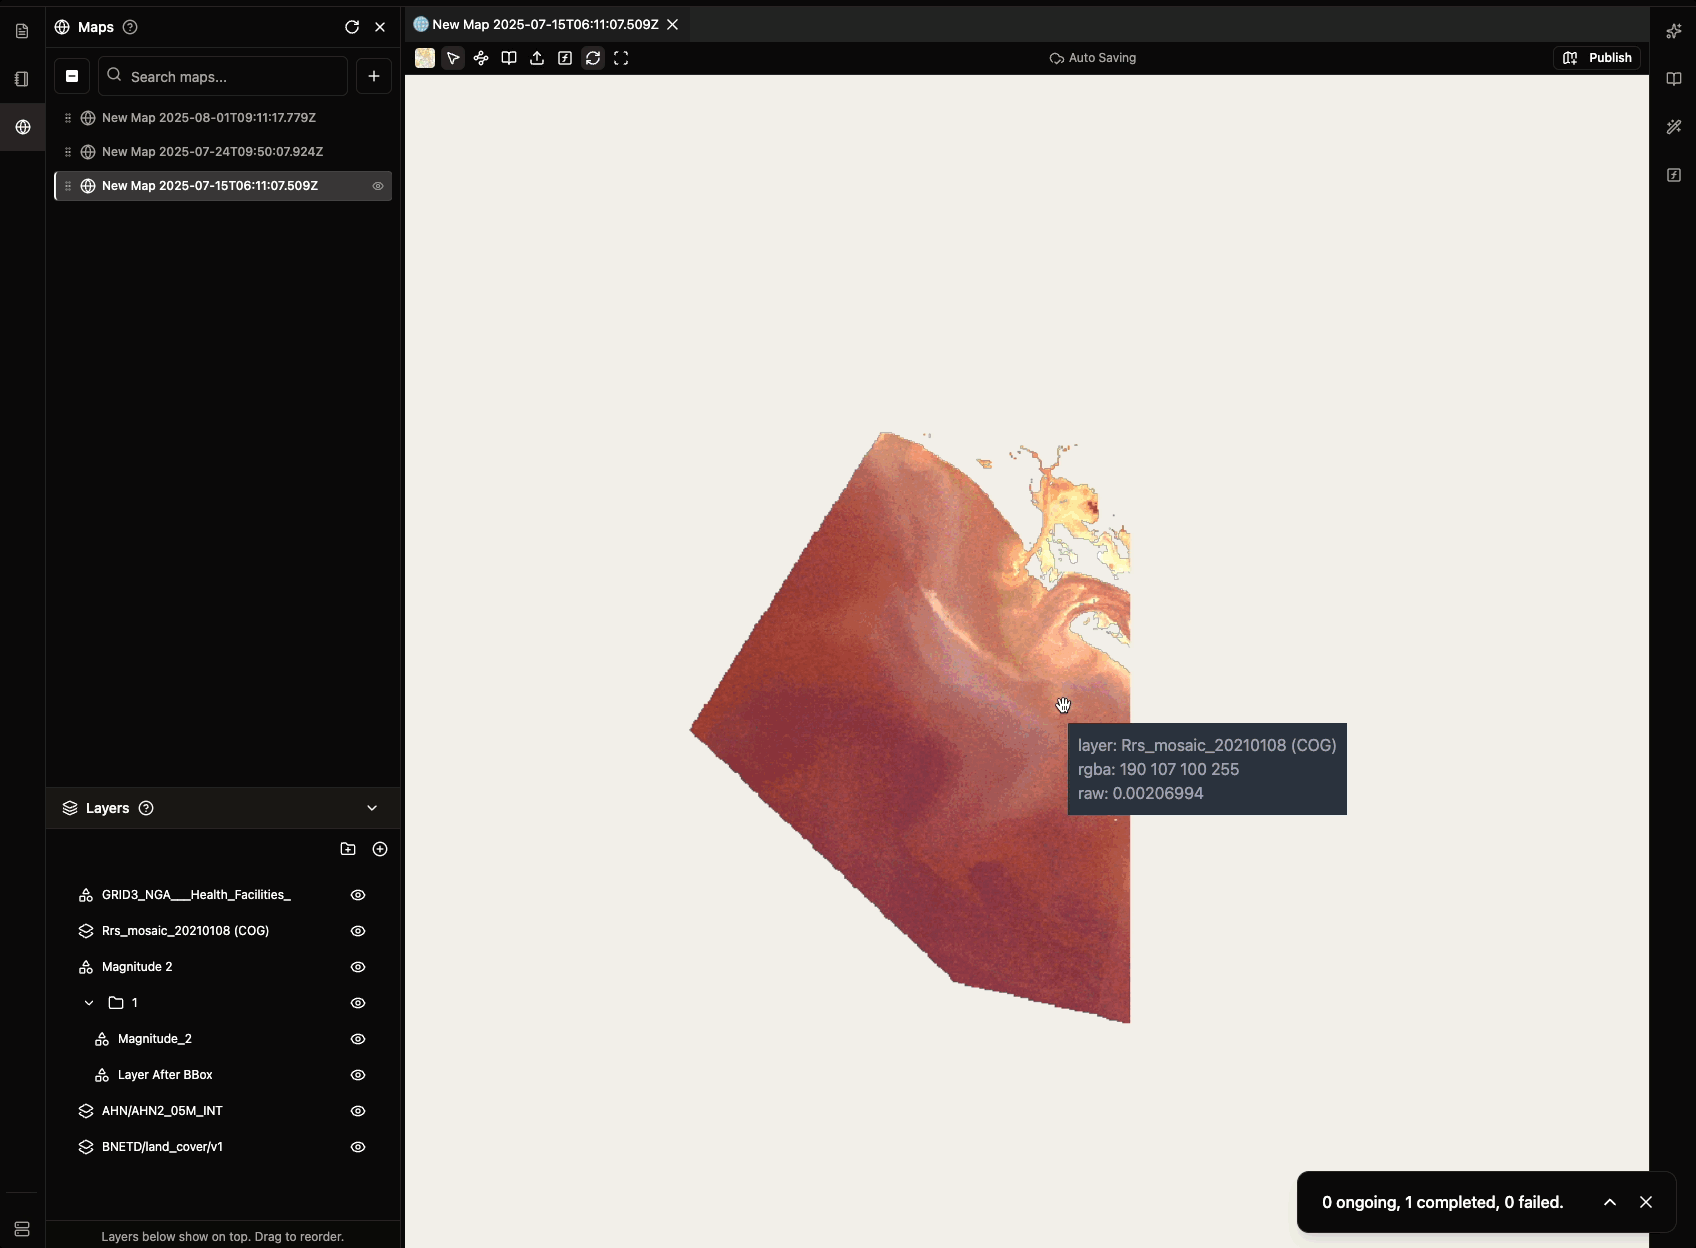
Task: Select the AHN/AHN2_05M_INT layer
Action: [162, 1111]
